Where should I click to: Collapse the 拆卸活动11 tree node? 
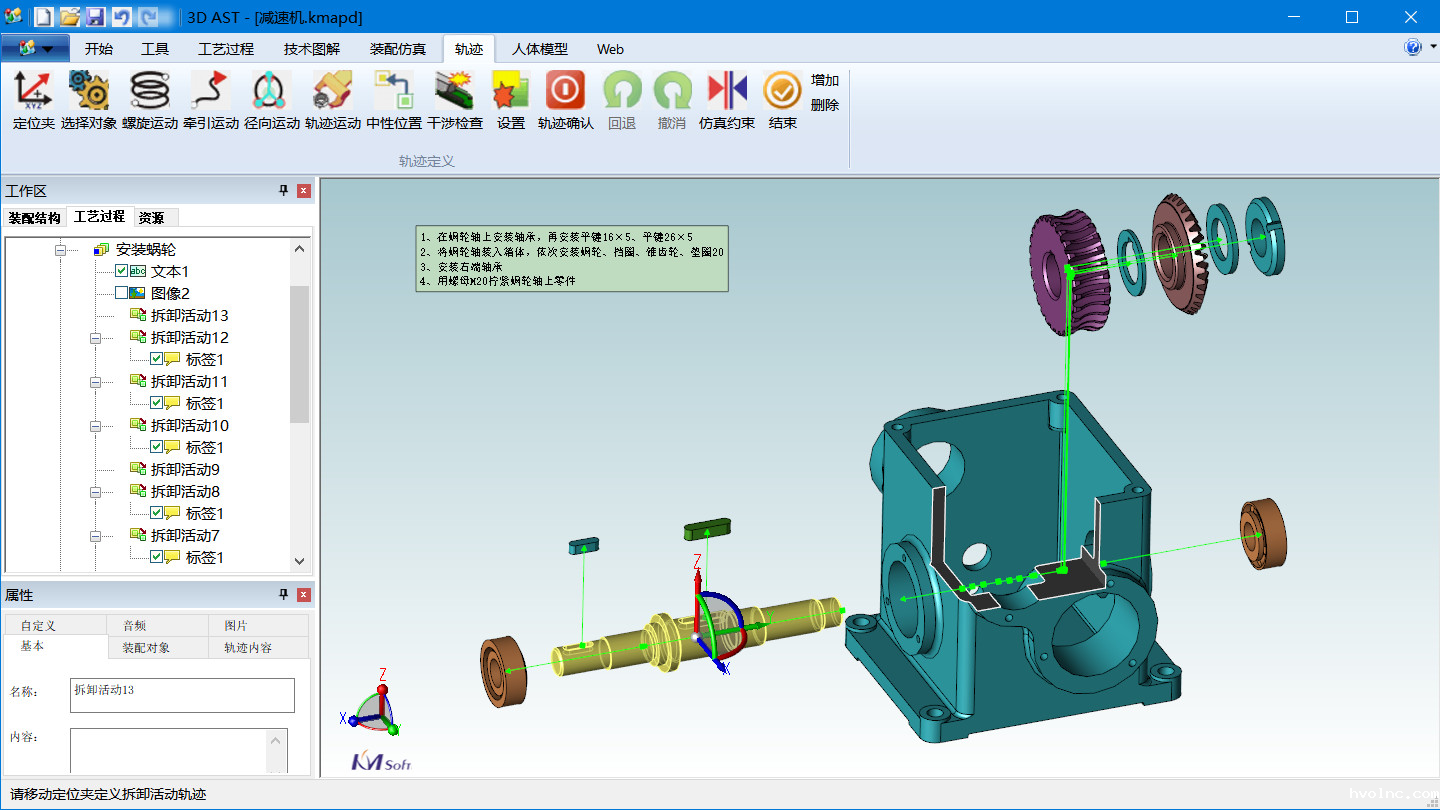[x=96, y=382]
